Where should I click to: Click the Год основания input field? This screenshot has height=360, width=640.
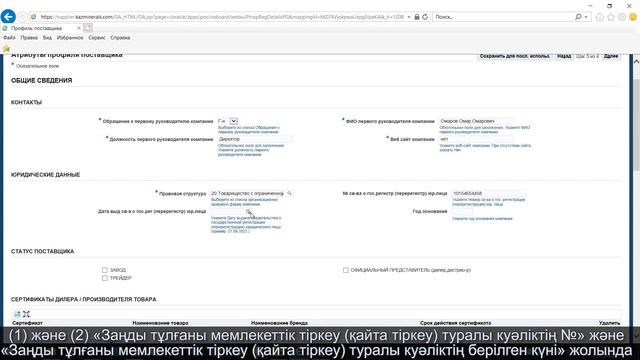462,211
